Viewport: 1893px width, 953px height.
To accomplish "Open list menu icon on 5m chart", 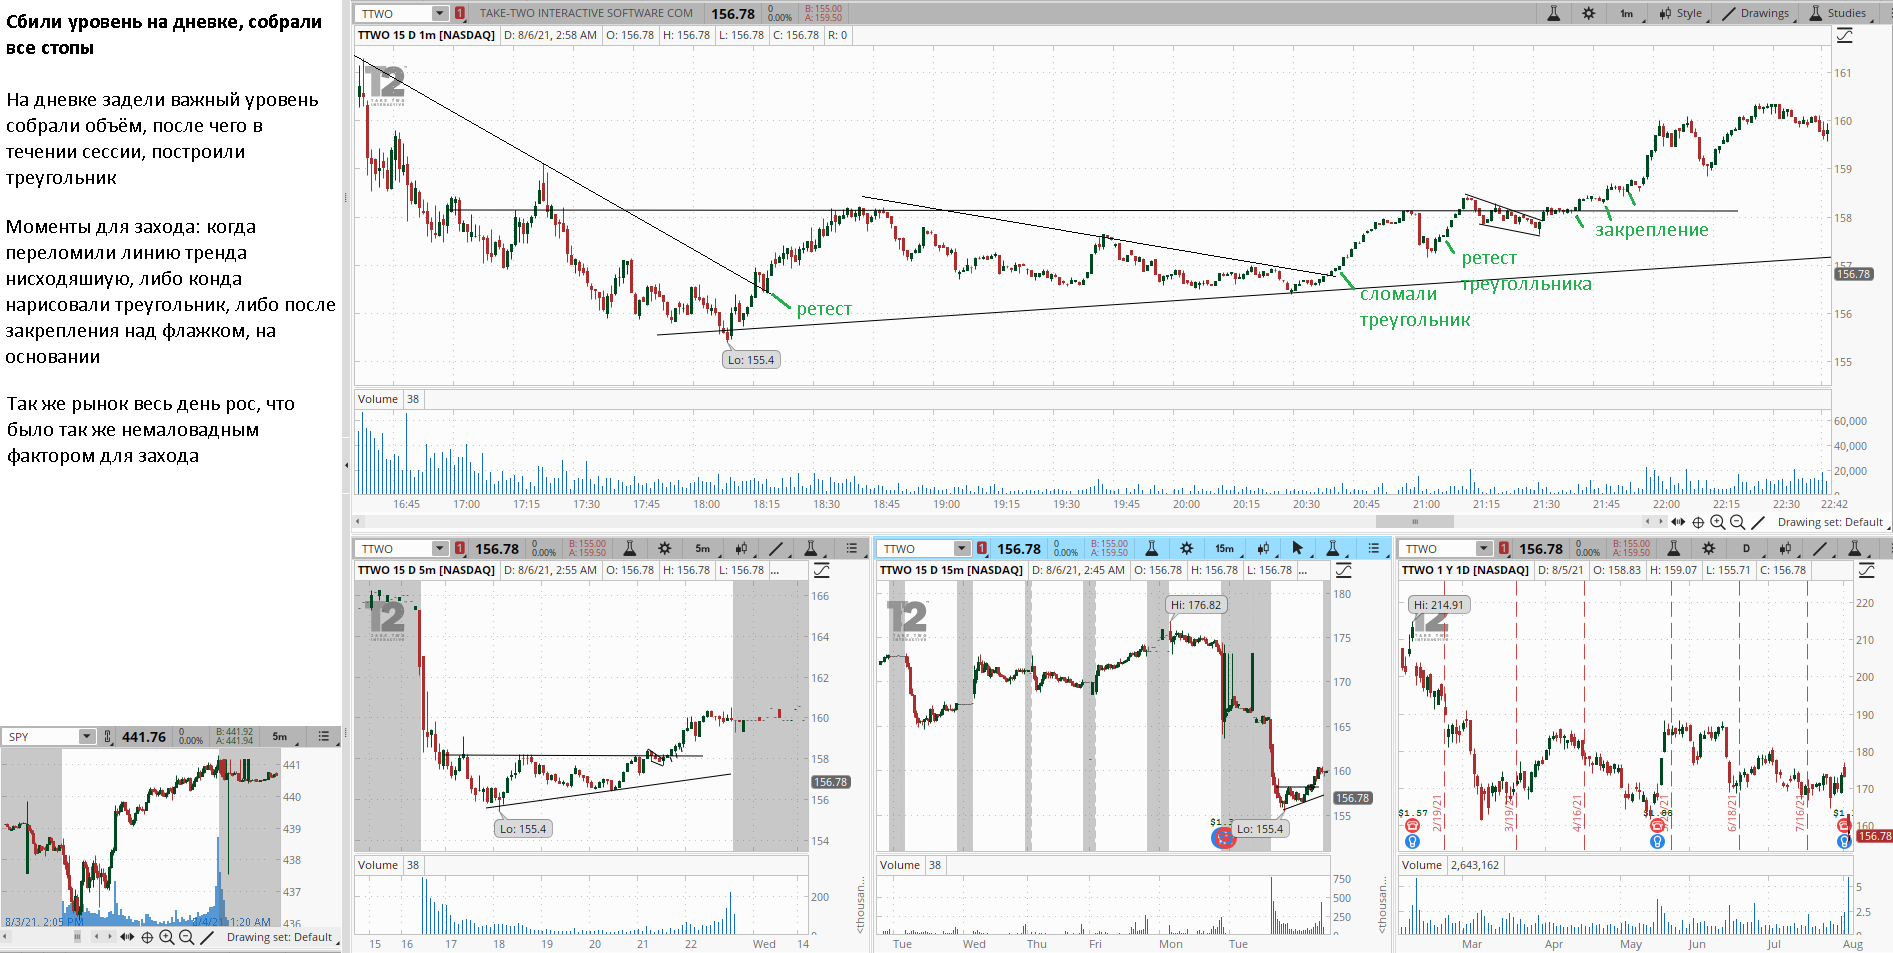I will tap(852, 548).
